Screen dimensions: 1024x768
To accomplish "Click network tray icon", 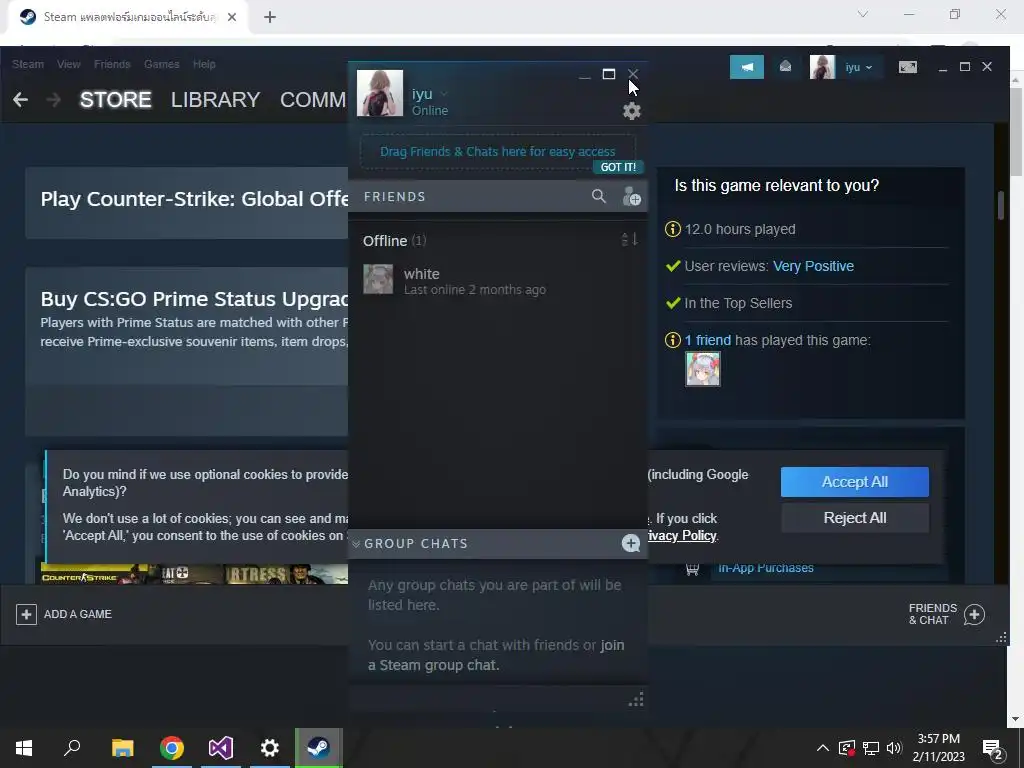I will click(871, 748).
